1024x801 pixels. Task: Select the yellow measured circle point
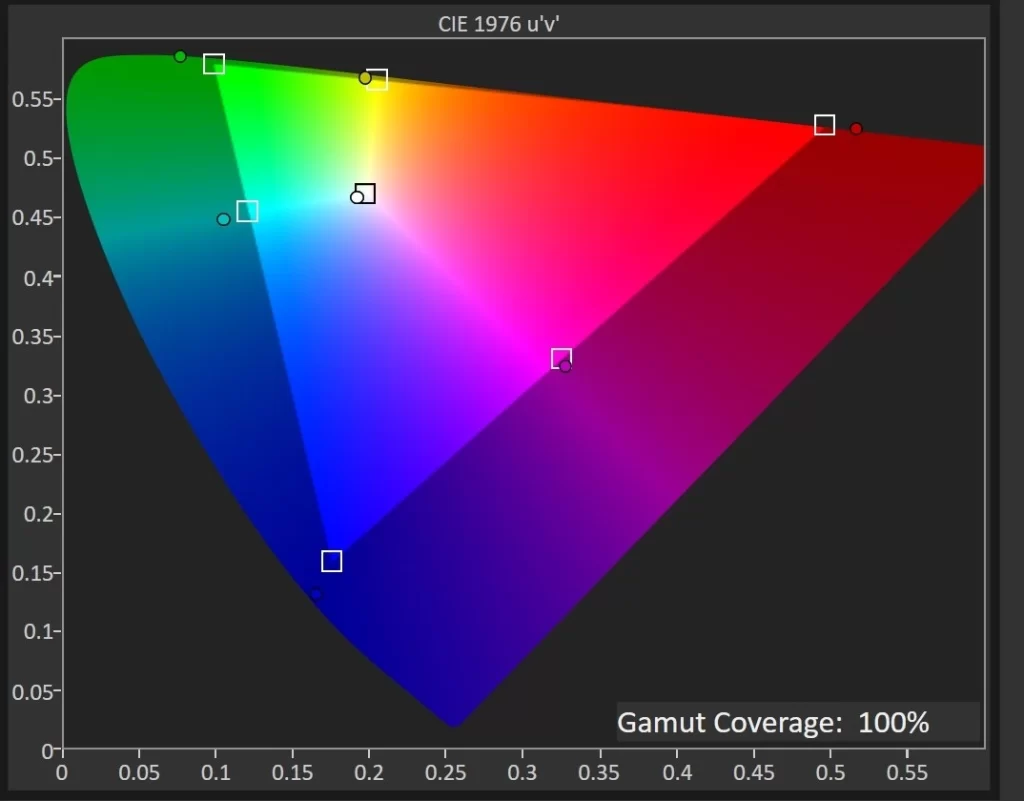365,78
